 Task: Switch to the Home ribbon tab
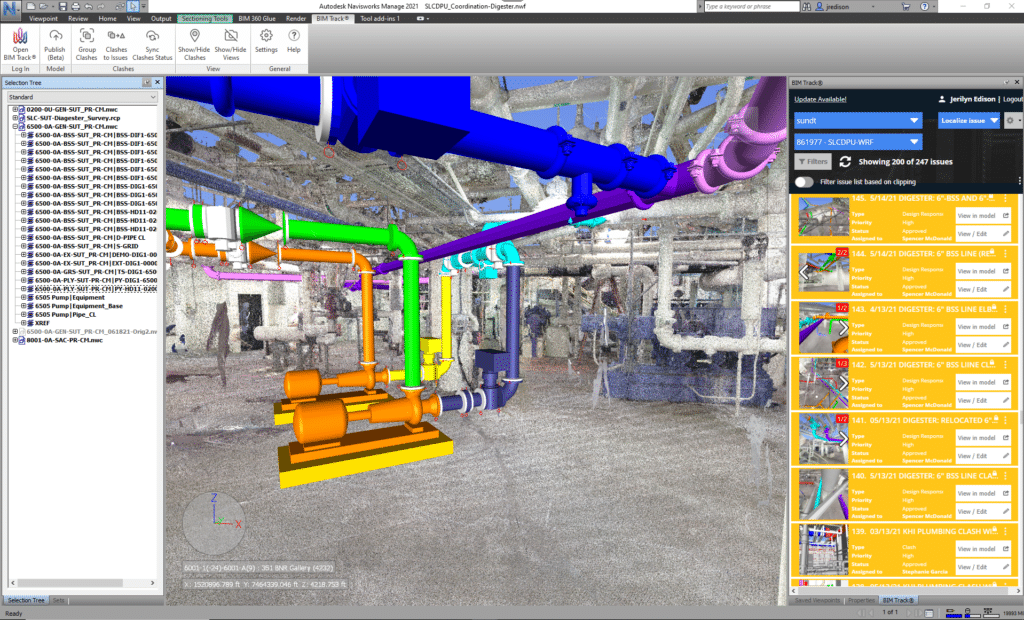[107, 19]
